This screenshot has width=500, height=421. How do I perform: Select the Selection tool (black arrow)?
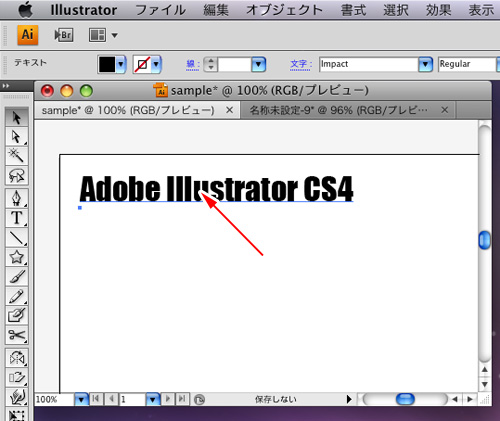point(16,117)
